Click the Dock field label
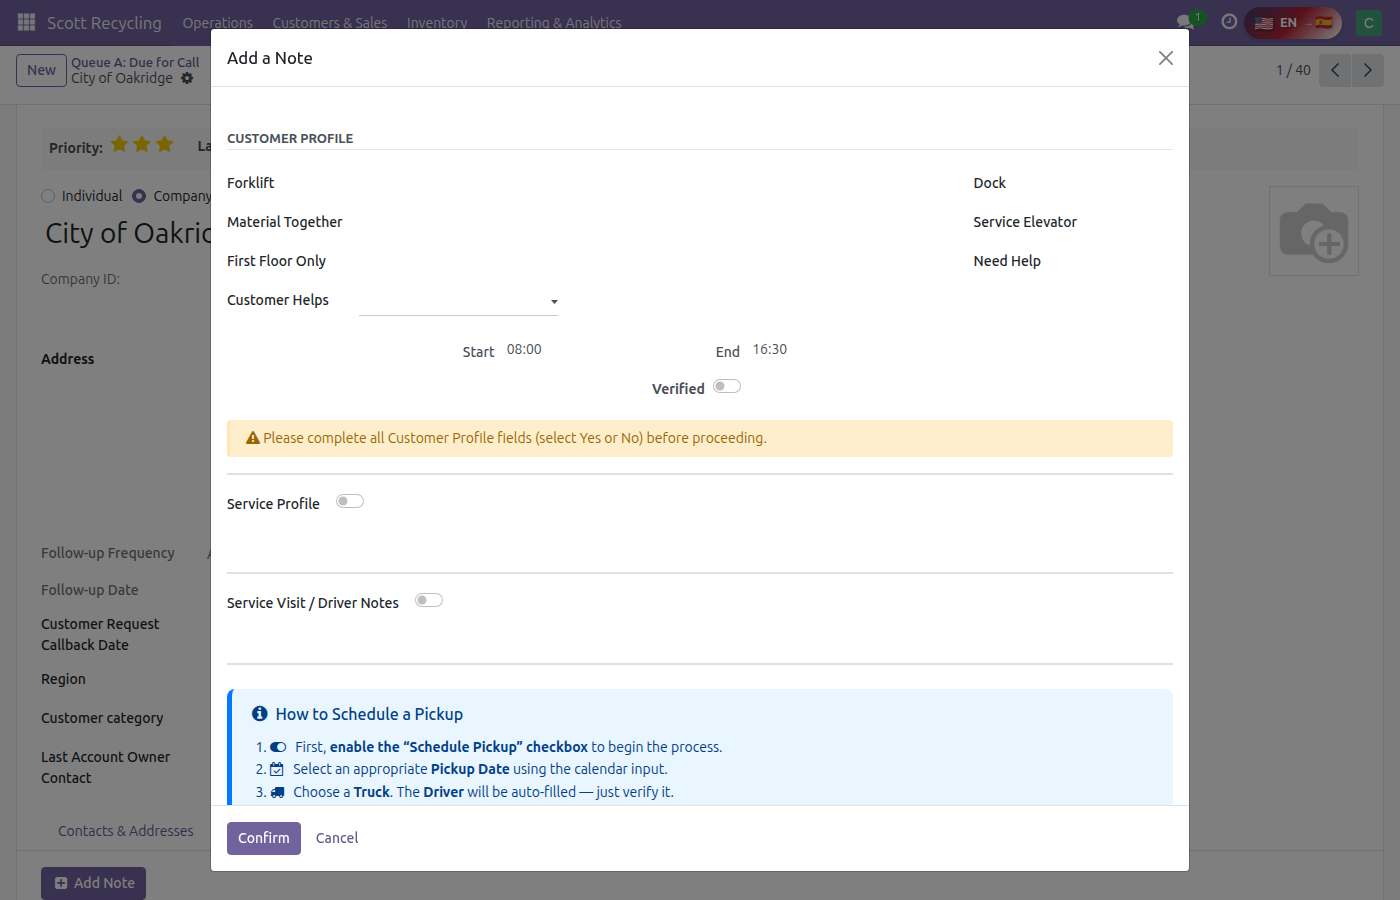Viewport: 1400px width, 900px height. 990,183
